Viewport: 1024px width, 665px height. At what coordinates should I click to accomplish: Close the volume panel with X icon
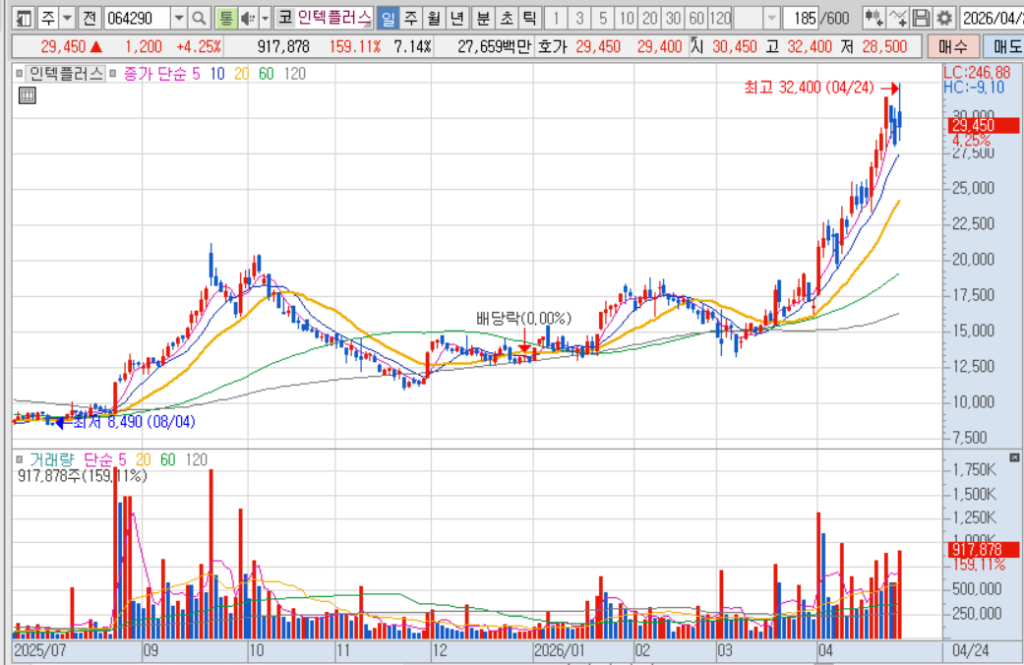point(1014,458)
